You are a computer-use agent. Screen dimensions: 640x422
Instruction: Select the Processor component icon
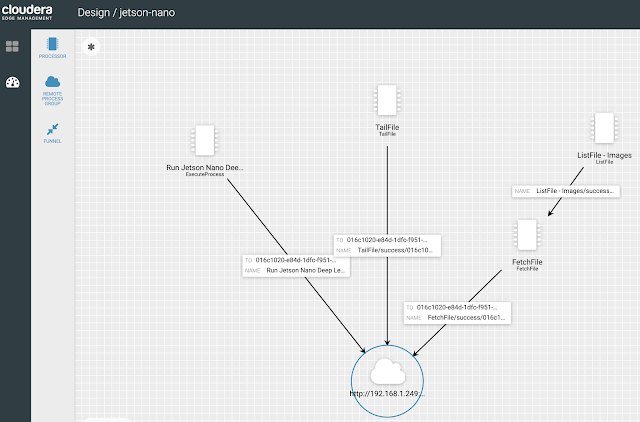tap(52, 44)
